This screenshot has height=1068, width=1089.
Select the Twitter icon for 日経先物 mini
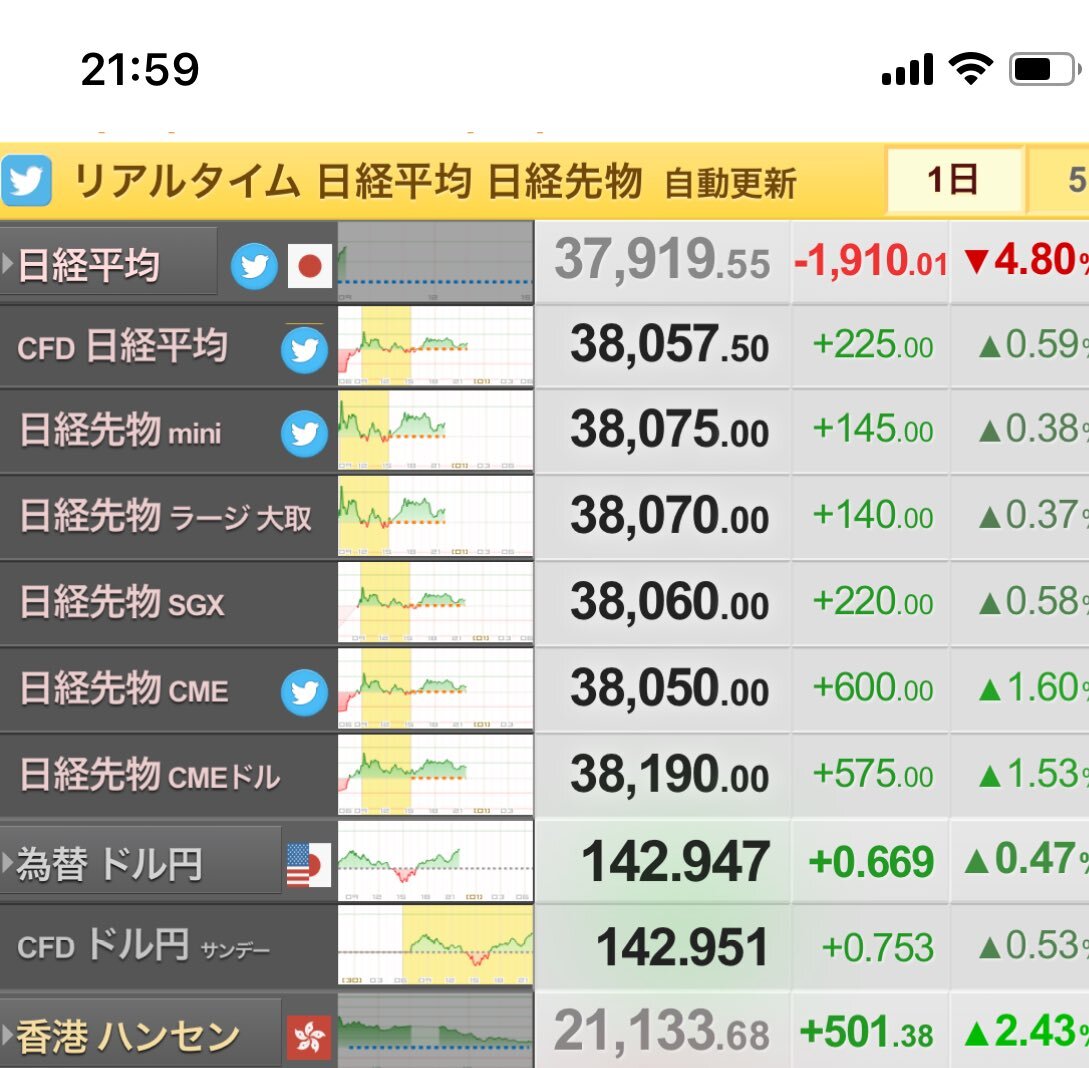pos(303,433)
